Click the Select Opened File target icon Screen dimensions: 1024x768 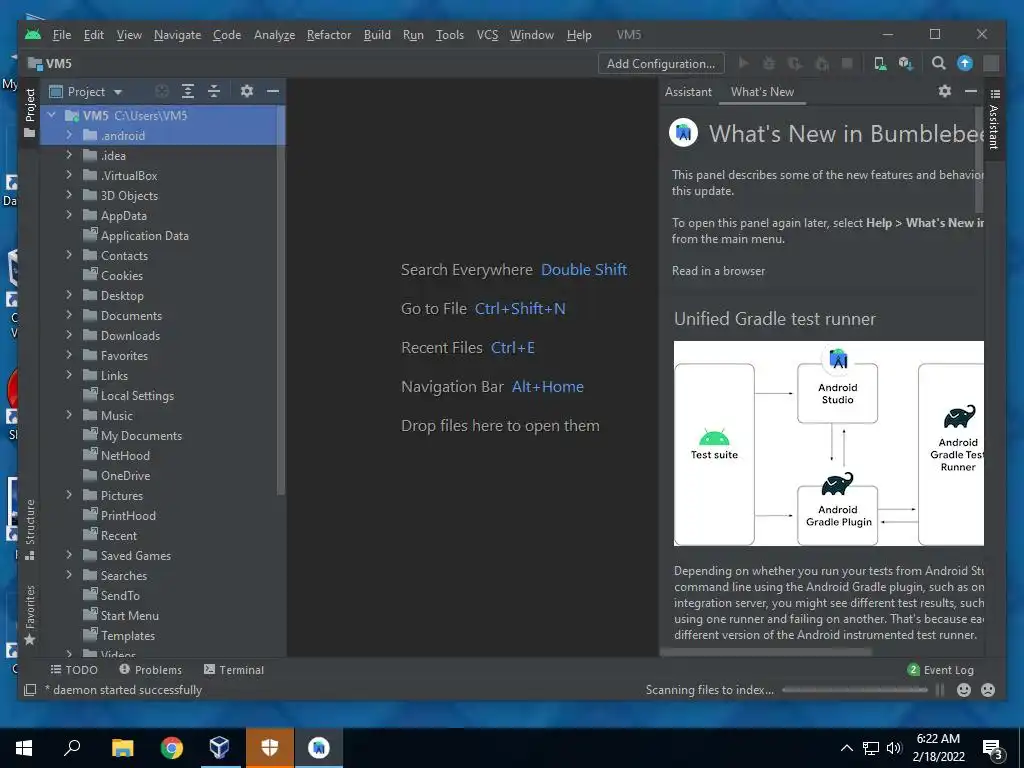point(162,91)
